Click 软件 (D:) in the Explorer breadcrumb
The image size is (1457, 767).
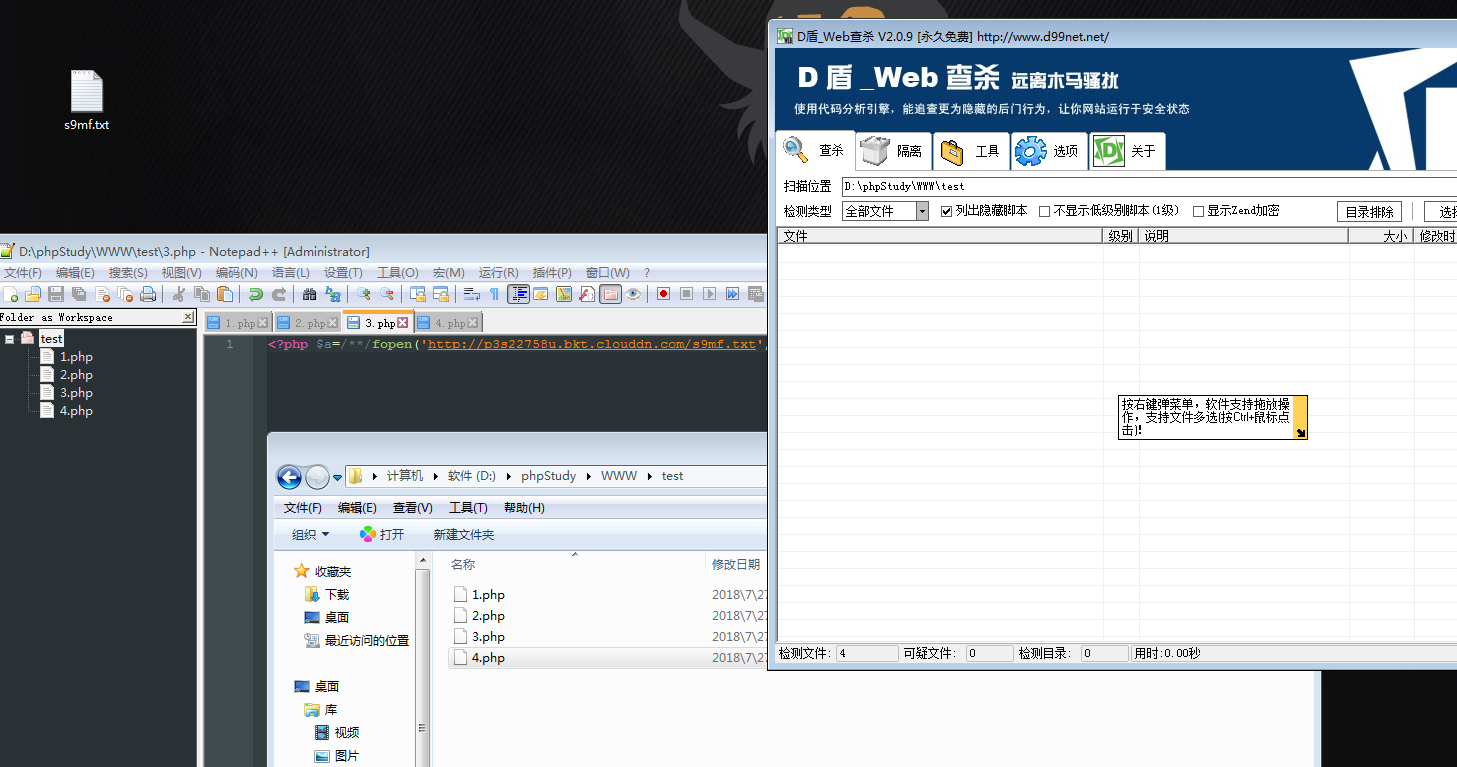click(x=471, y=476)
